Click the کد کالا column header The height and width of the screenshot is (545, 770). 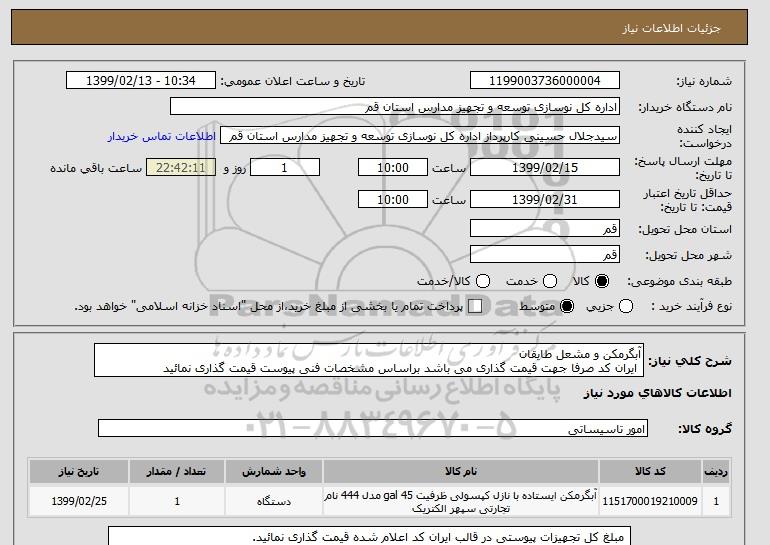point(650,471)
